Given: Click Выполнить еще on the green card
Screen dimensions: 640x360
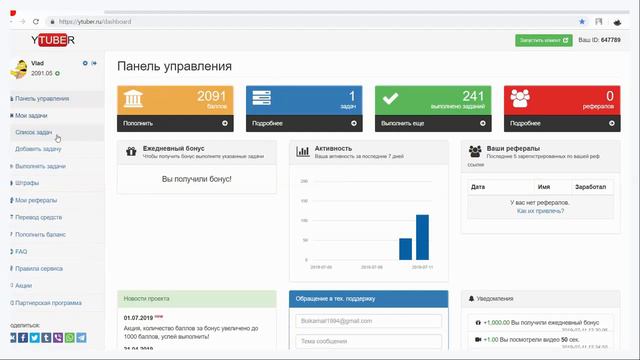Looking at the screenshot, I should click(x=402, y=123).
